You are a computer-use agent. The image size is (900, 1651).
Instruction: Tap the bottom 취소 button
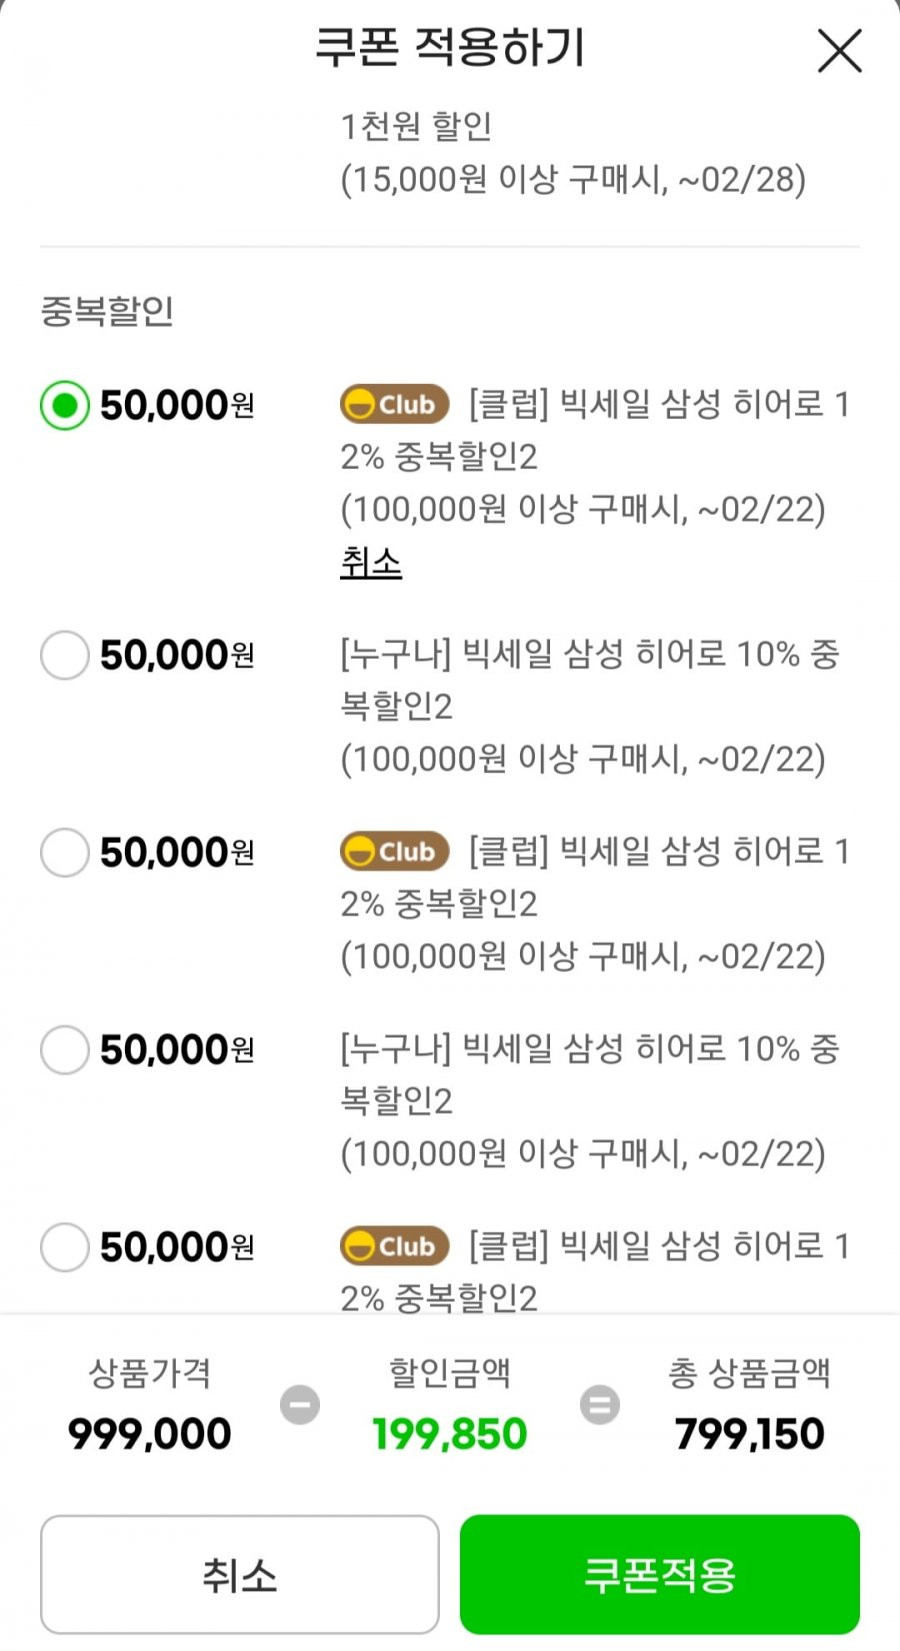point(240,1575)
